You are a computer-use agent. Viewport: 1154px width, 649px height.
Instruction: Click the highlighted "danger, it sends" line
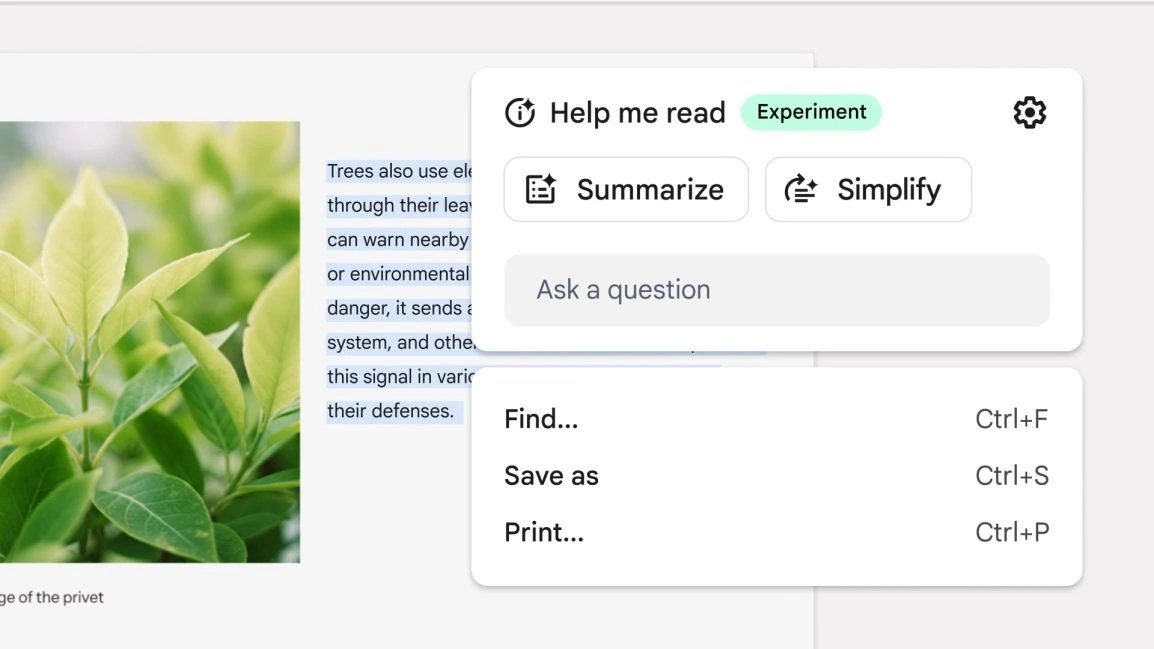tap(394, 309)
